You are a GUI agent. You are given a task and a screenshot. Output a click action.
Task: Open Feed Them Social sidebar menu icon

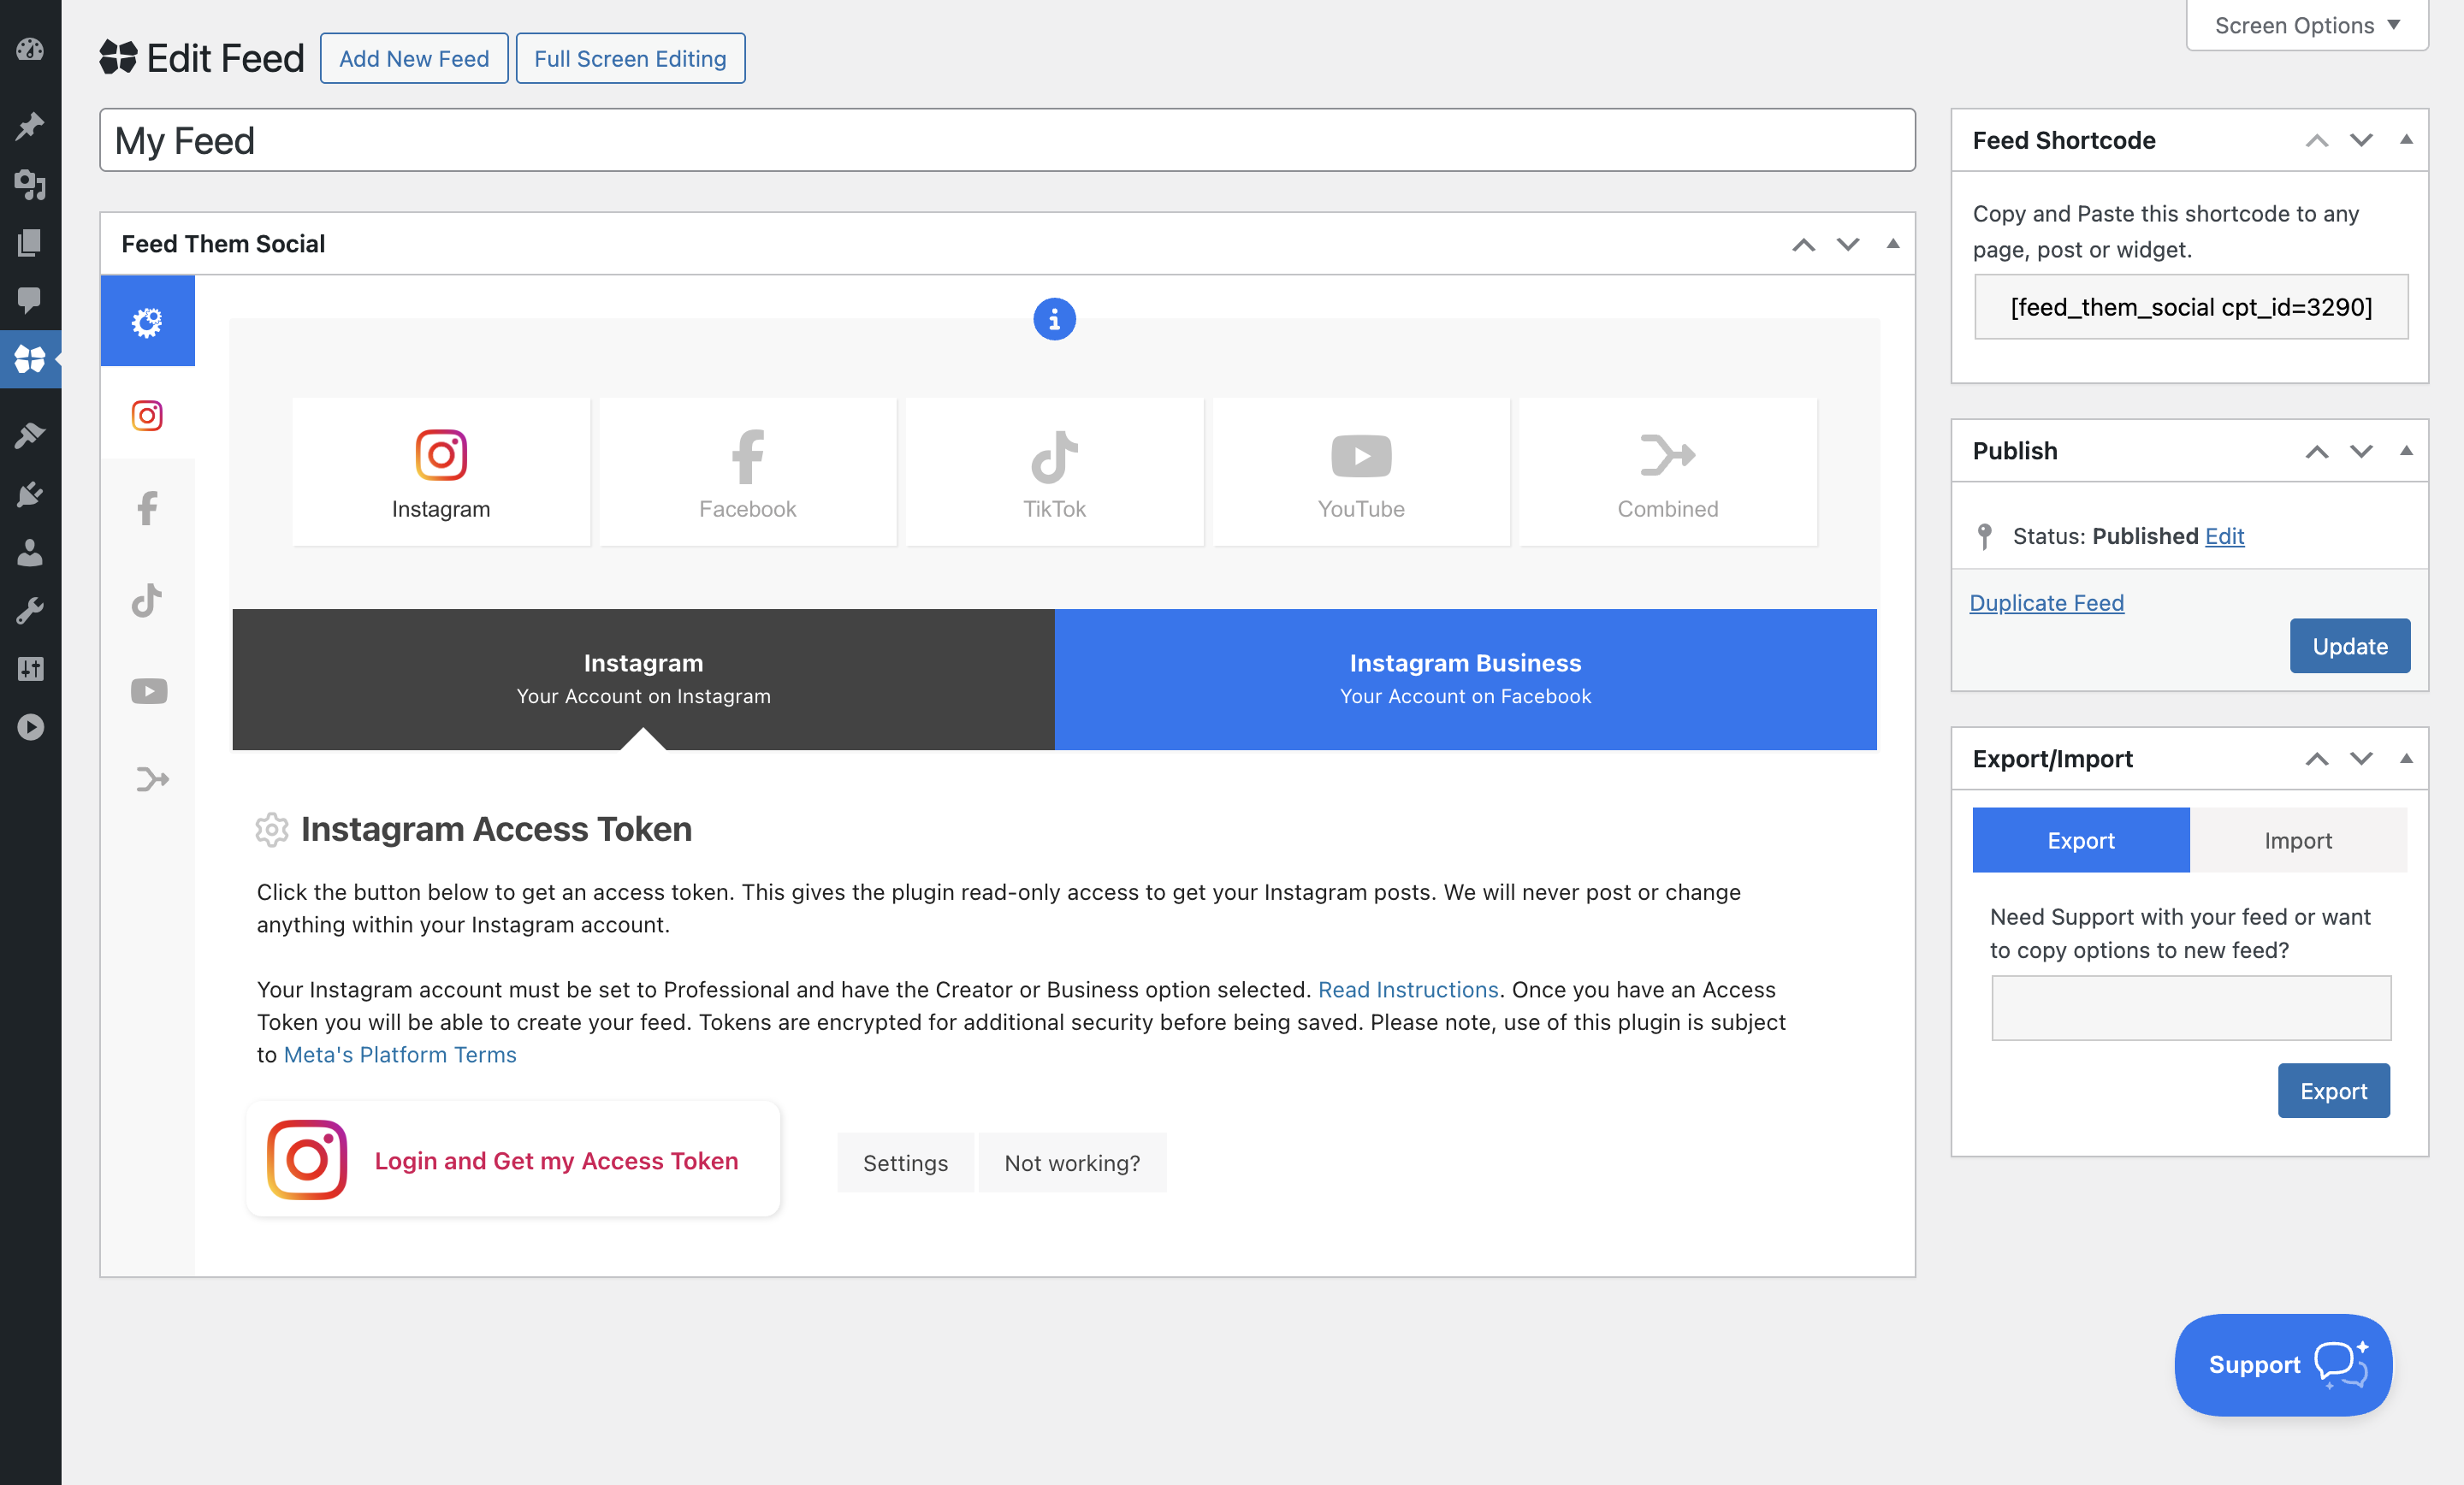point(30,359)
